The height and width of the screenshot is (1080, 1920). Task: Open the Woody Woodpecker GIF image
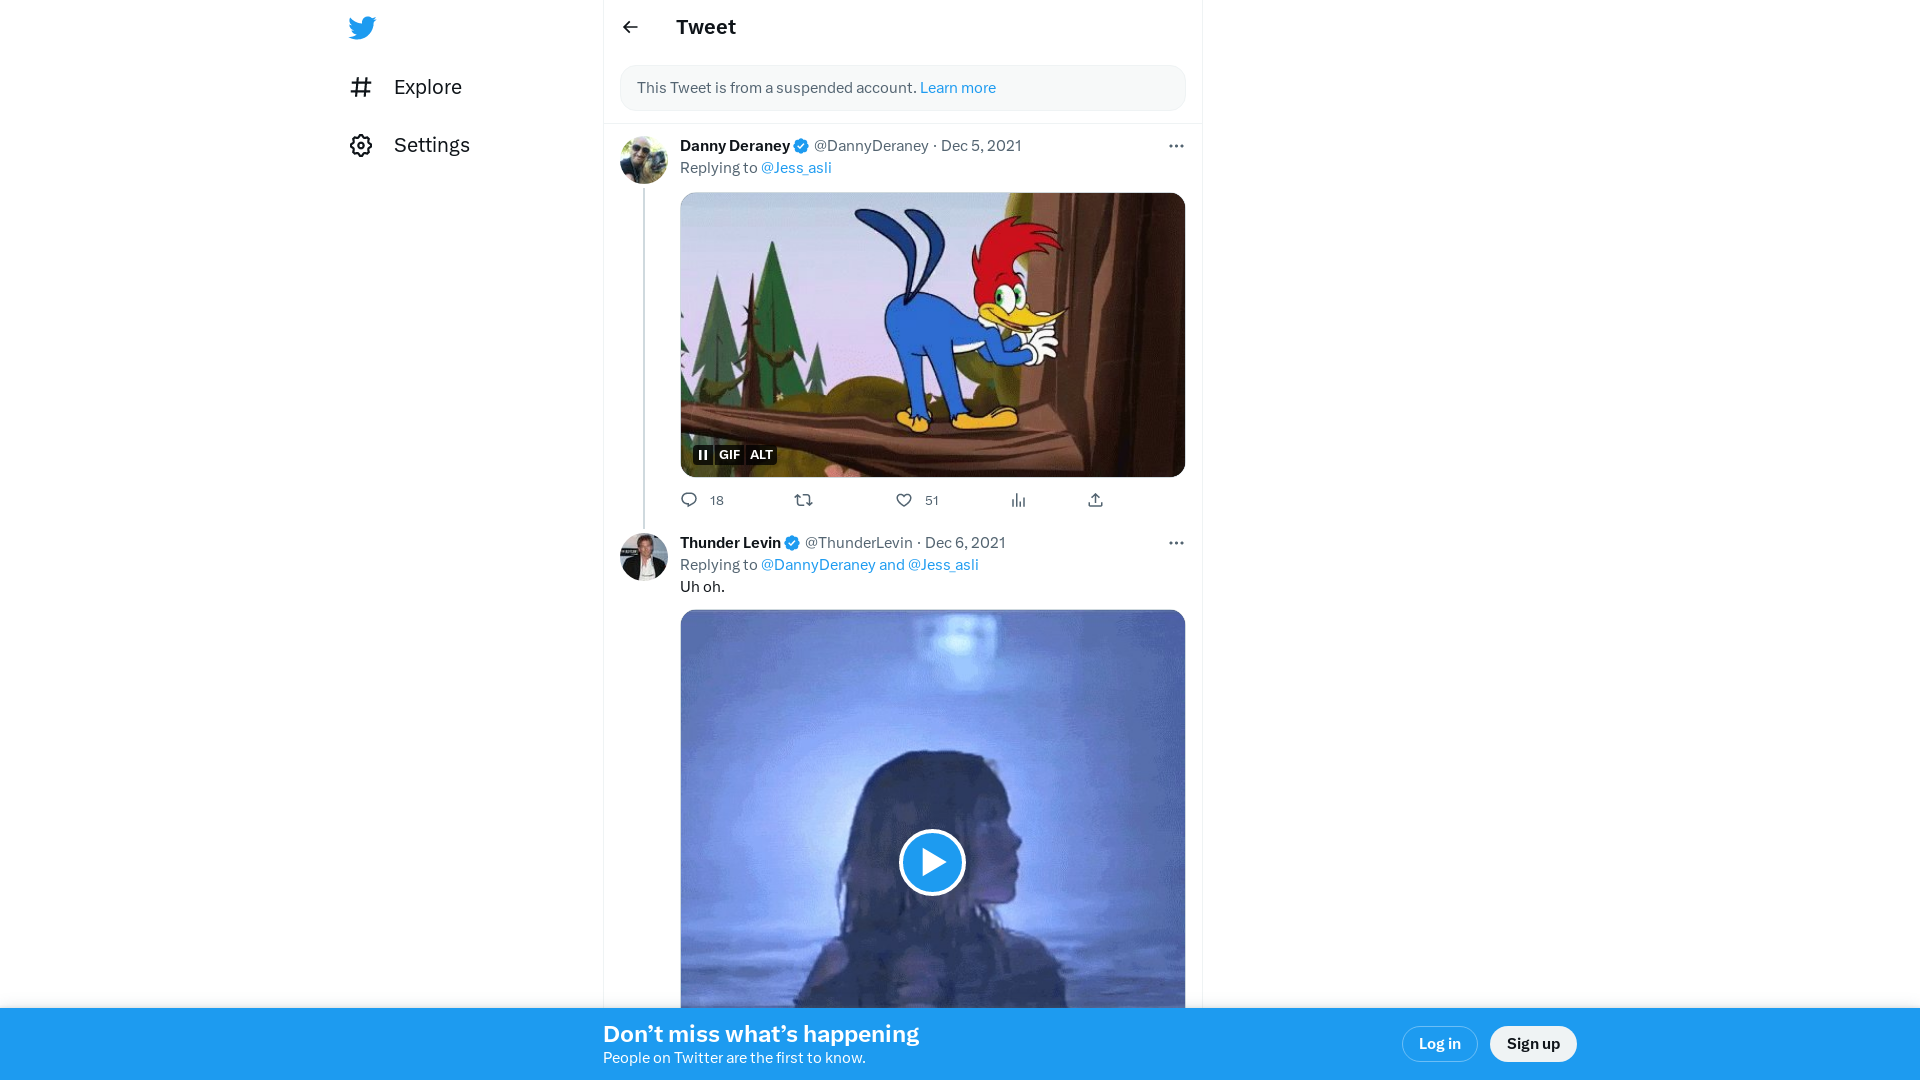click(x=933, y=335)
